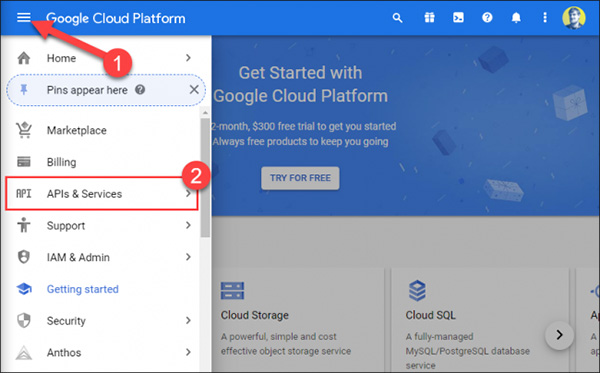Click the search magnifier icon

(397, 18)
